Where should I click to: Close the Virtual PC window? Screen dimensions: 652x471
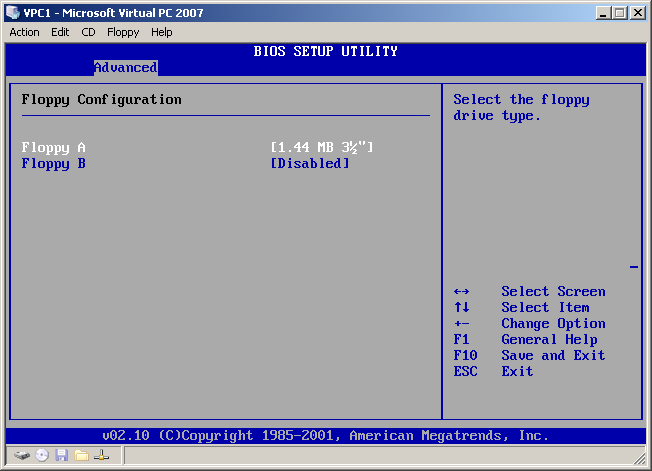[637, 13]
